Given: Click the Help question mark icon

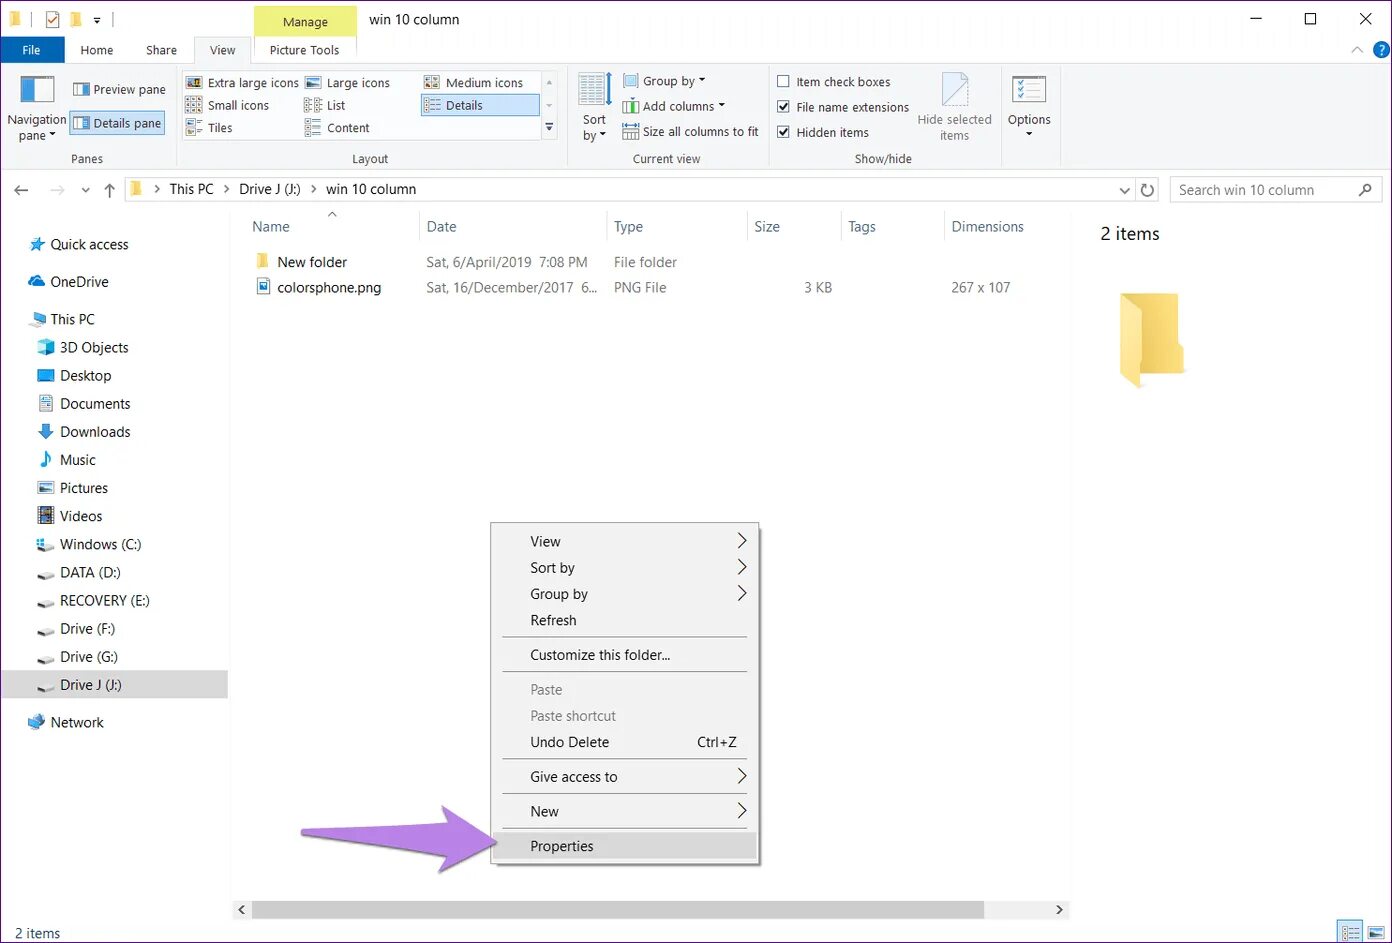Looking at the screenshot, I should tap(1381, 49).
